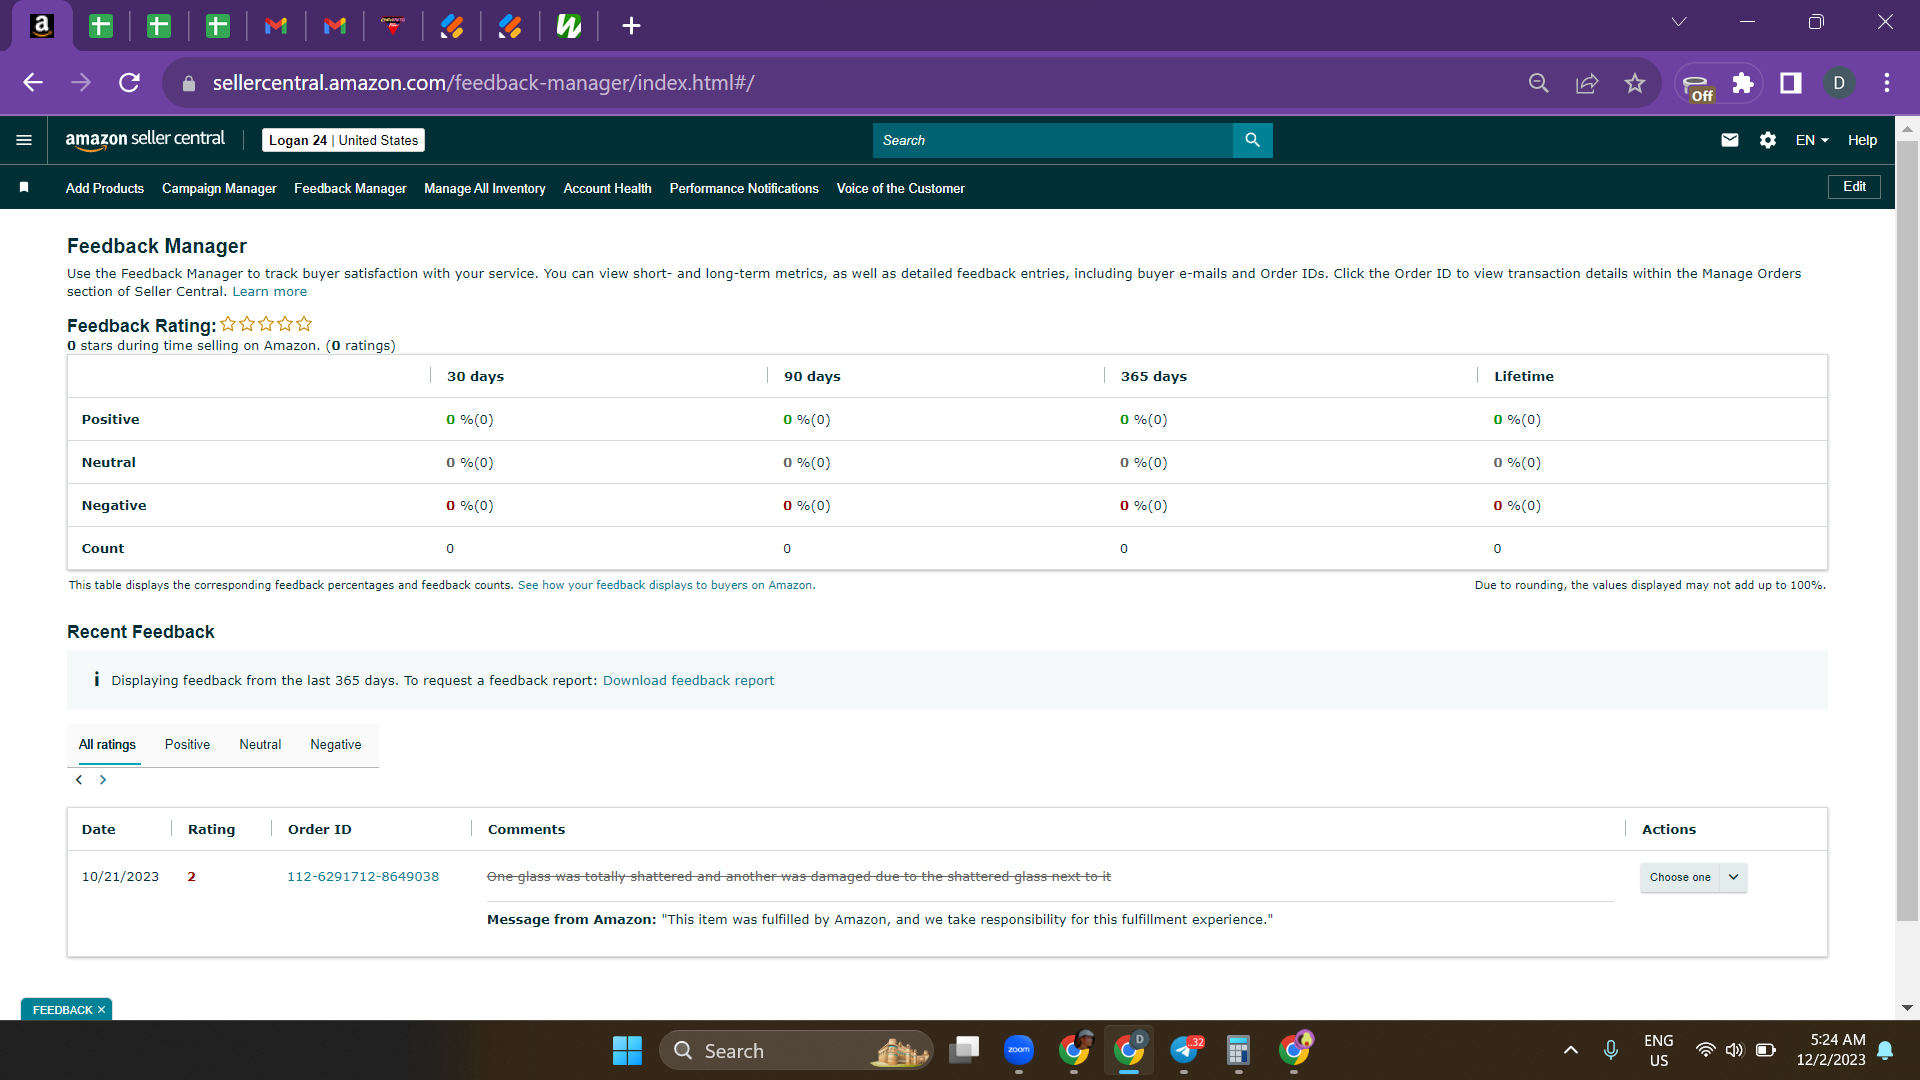This screenshot has width=1920, height=1080.
Task: Click Download feedback report link
Action: (688, 681)
